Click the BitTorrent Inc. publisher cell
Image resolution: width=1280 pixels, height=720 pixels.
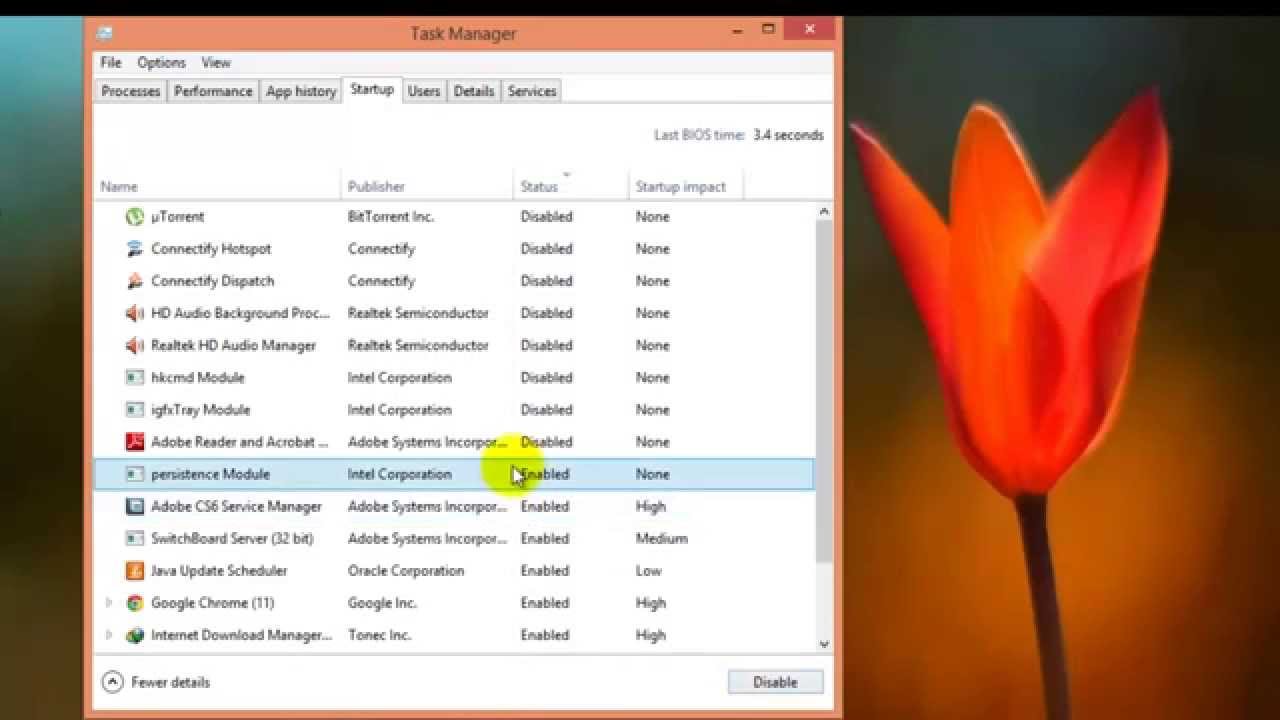tap(391, 216)
